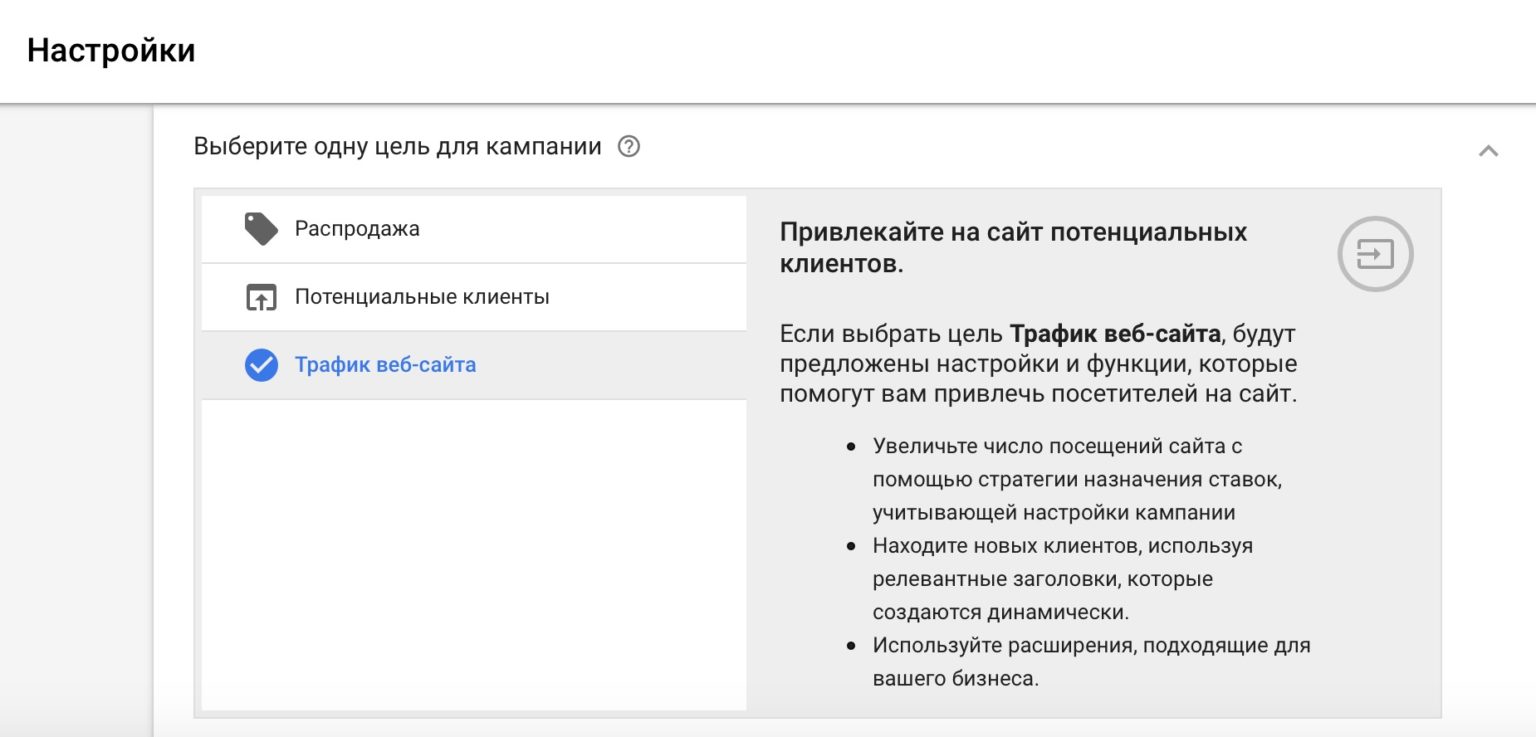Click bold 'Трафик веб-сайта' text in the description
The width and height of the screenshot is (1536, 737).
pos(1115,334)
